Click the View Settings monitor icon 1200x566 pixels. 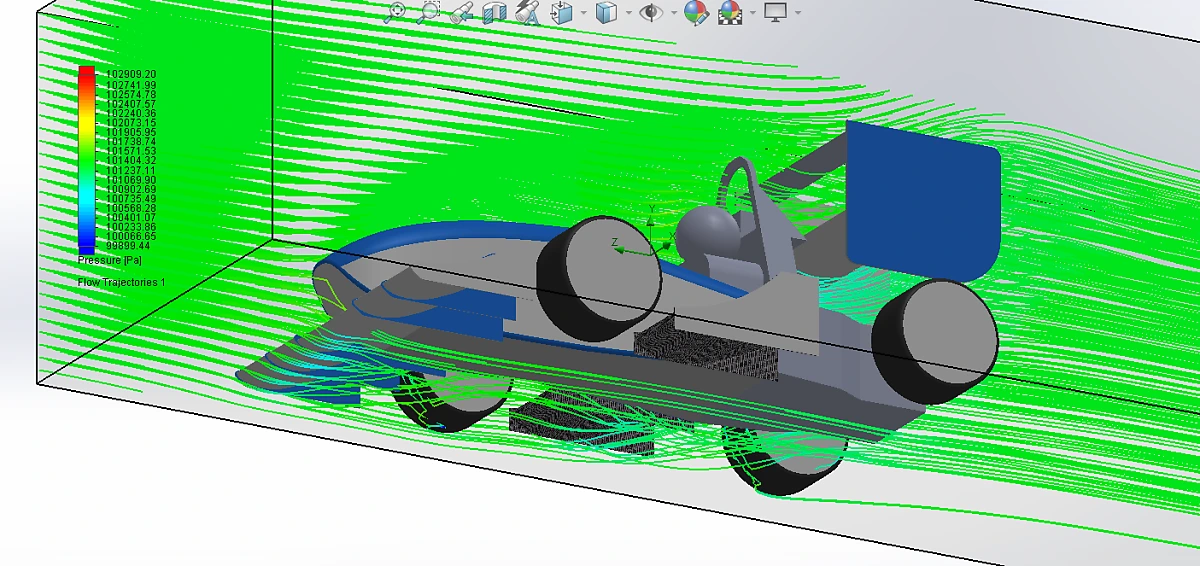tap(776, 12)
